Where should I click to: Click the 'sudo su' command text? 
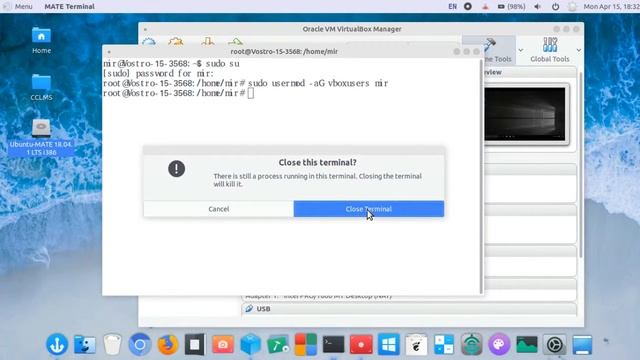click(222, 64)
